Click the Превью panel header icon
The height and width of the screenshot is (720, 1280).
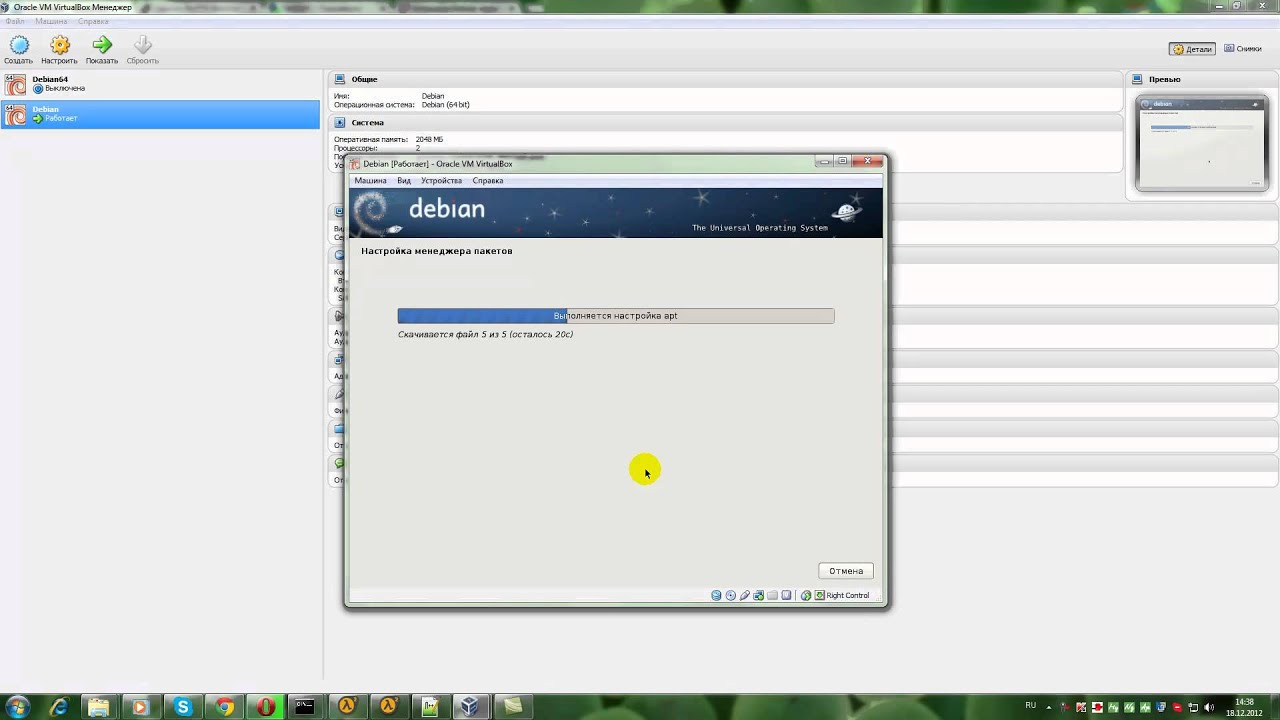pos(1137,79)
